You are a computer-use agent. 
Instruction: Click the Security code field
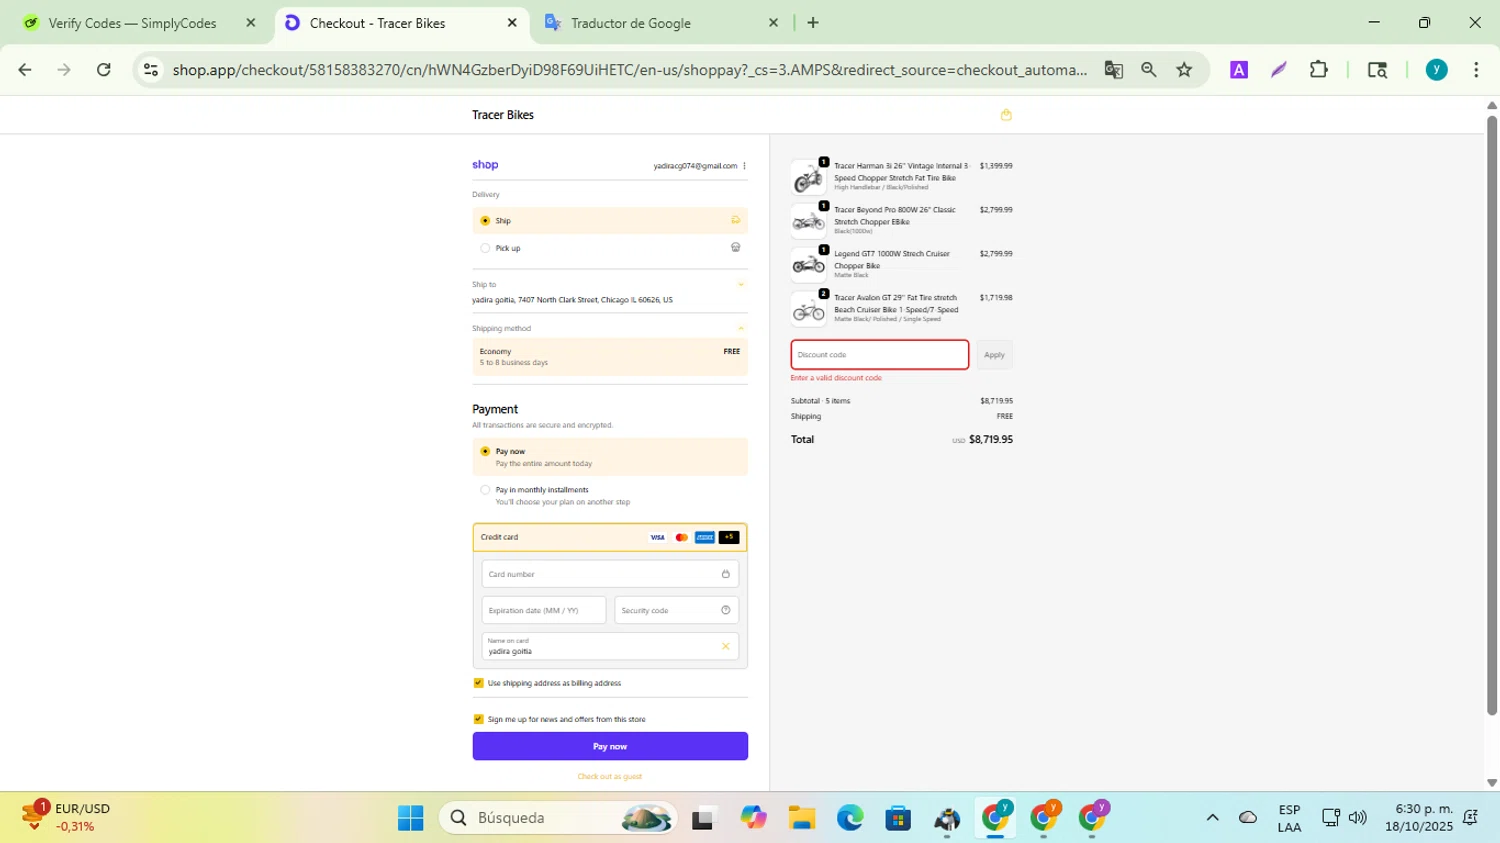(677, 610)
